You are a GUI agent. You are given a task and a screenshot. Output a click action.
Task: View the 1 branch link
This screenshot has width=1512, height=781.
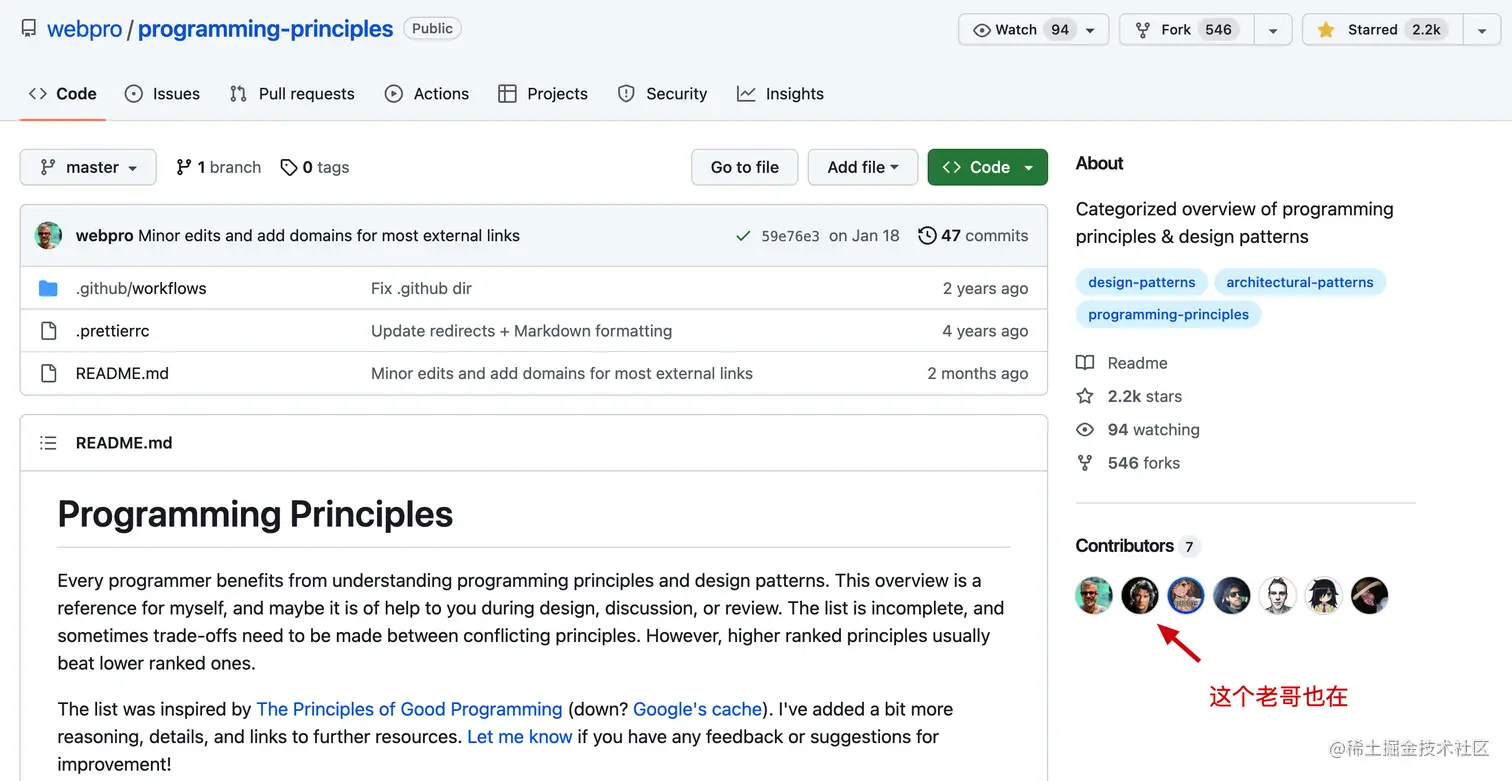click(218, 167)
